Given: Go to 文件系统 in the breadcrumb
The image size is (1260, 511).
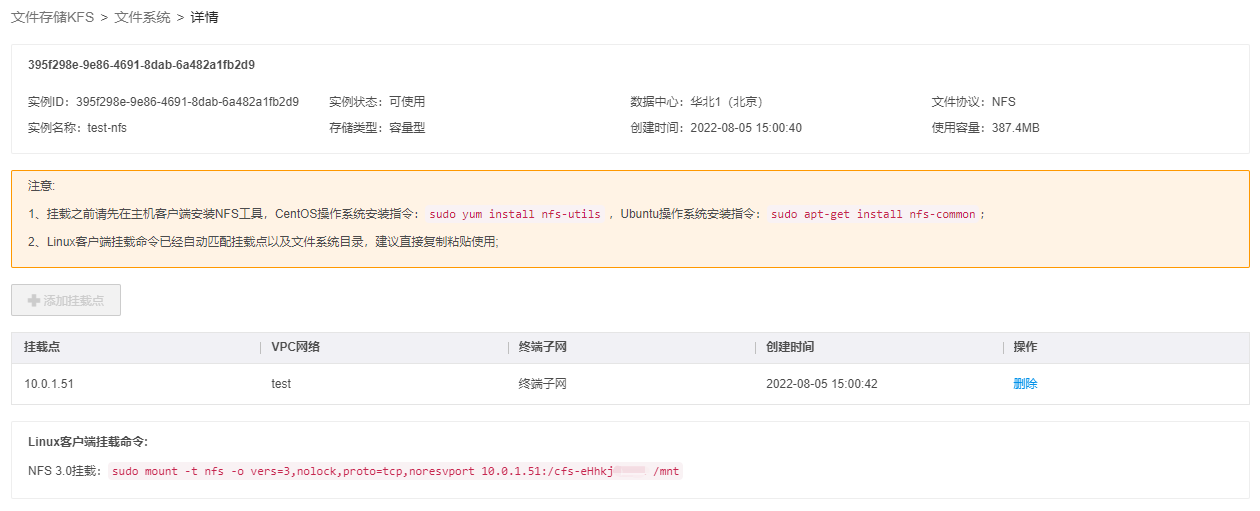Looking at the screenshot, I should tap(142, 17).
